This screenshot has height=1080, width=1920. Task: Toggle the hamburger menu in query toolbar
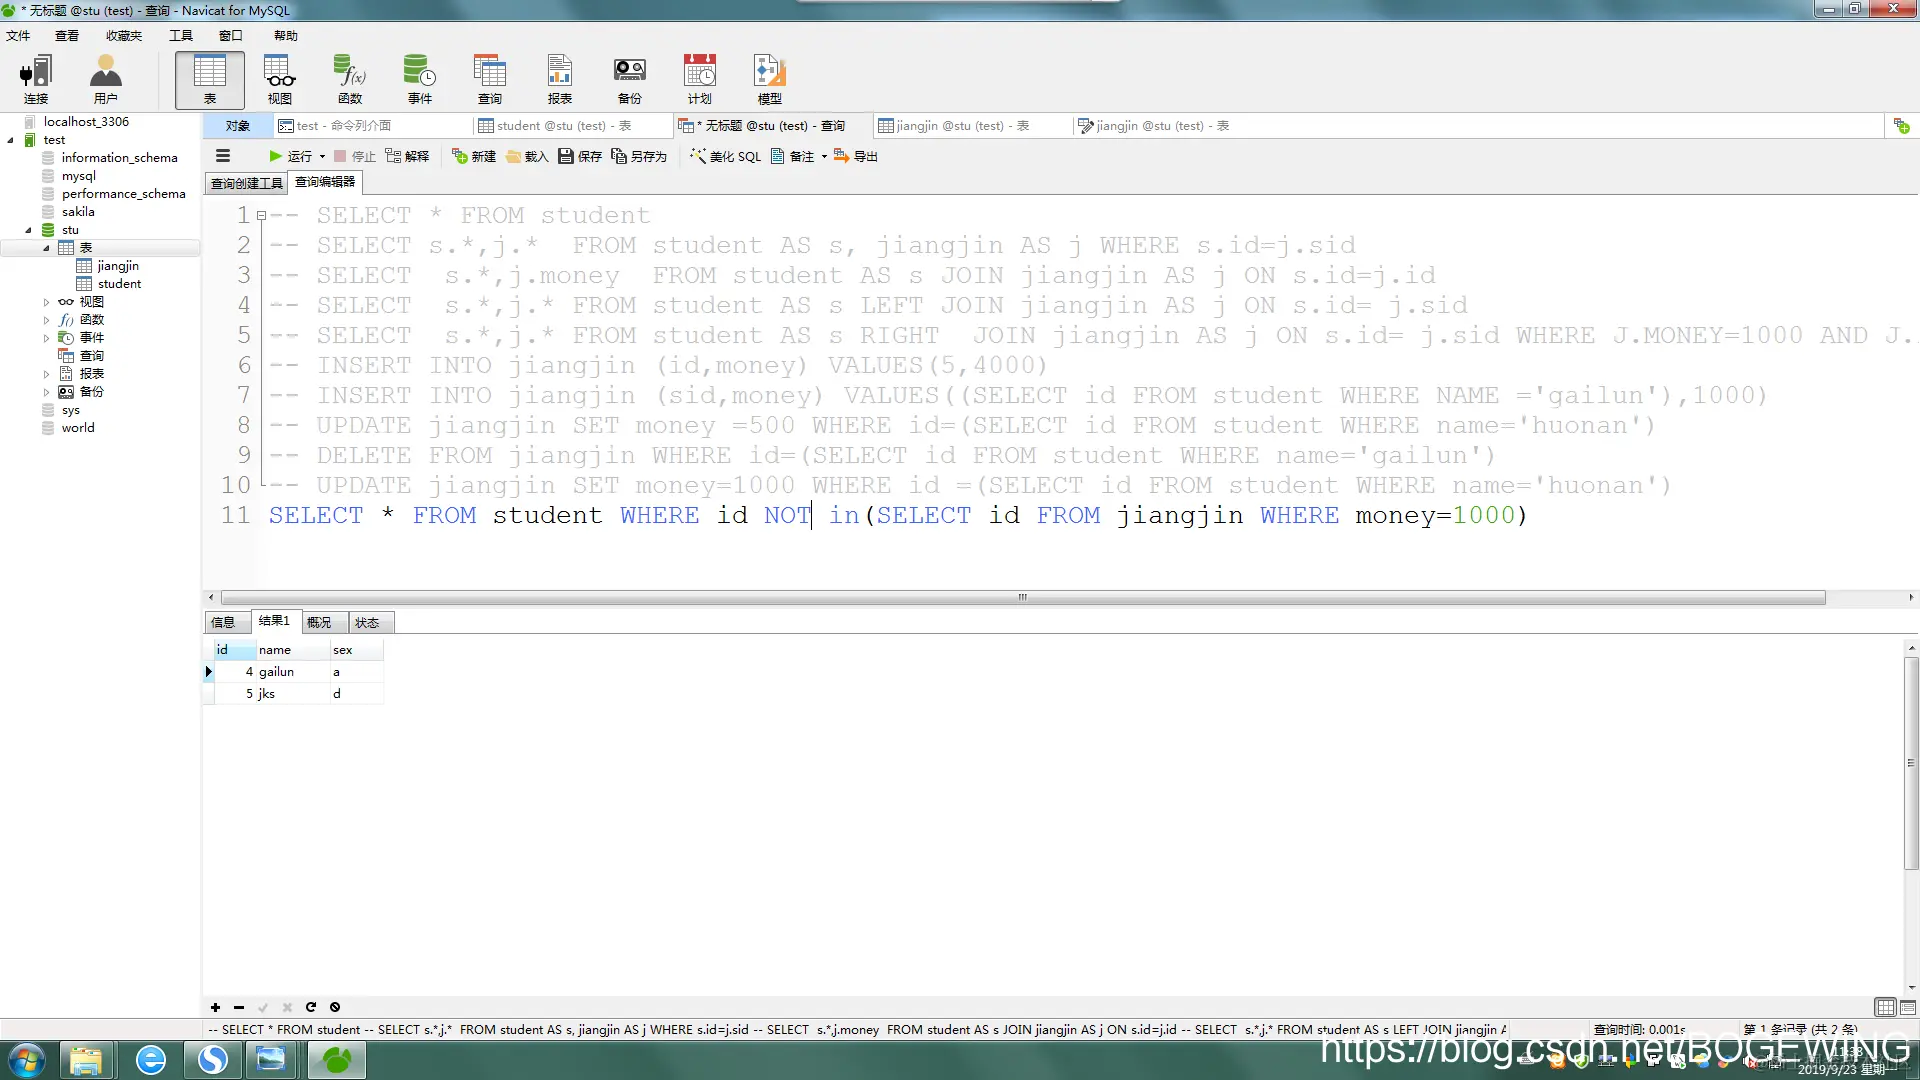click(x=223, y=156)
